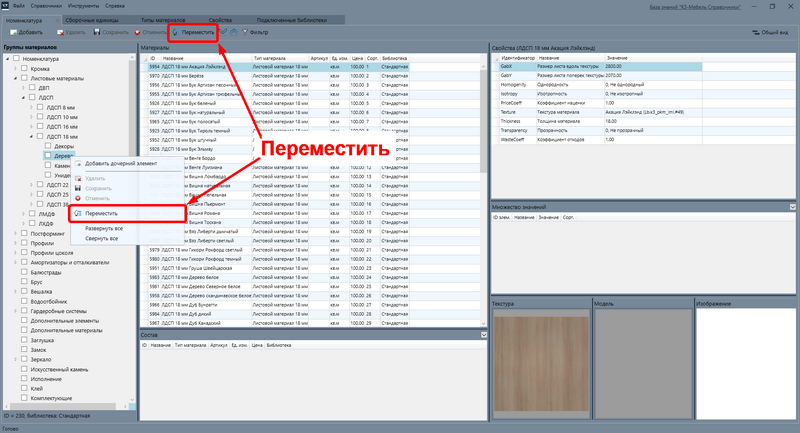Expand the ЛМДФ tree node
This screenshot has width=800, height=433.
23,214
